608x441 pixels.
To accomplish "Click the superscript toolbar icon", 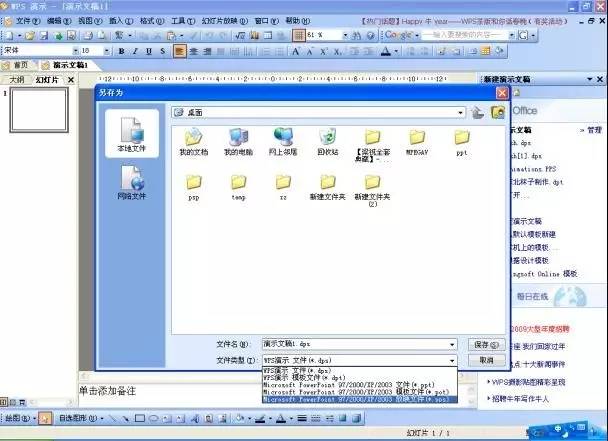I will point(323,51).
